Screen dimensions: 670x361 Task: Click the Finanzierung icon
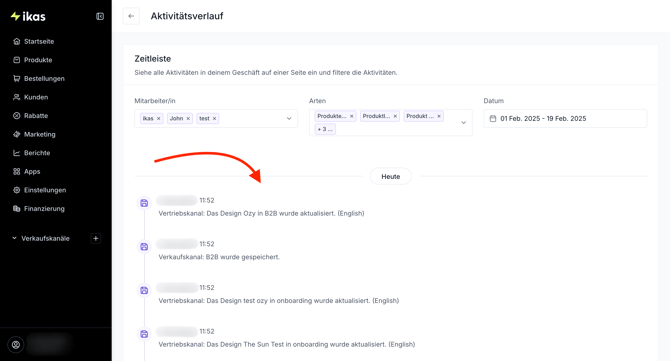click(17, 208)
